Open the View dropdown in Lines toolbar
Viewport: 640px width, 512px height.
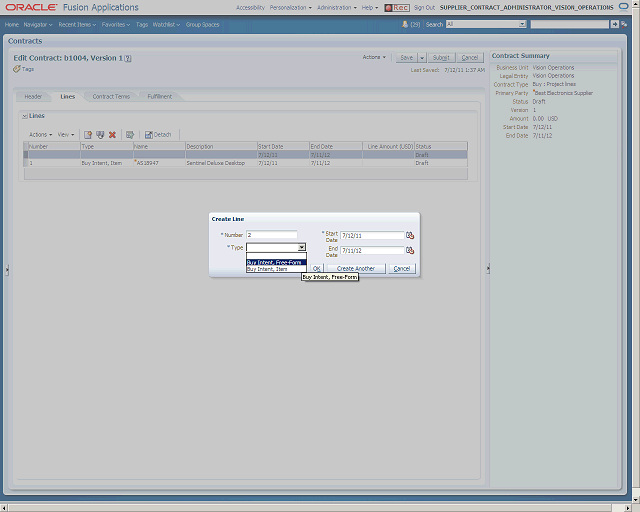66,135
